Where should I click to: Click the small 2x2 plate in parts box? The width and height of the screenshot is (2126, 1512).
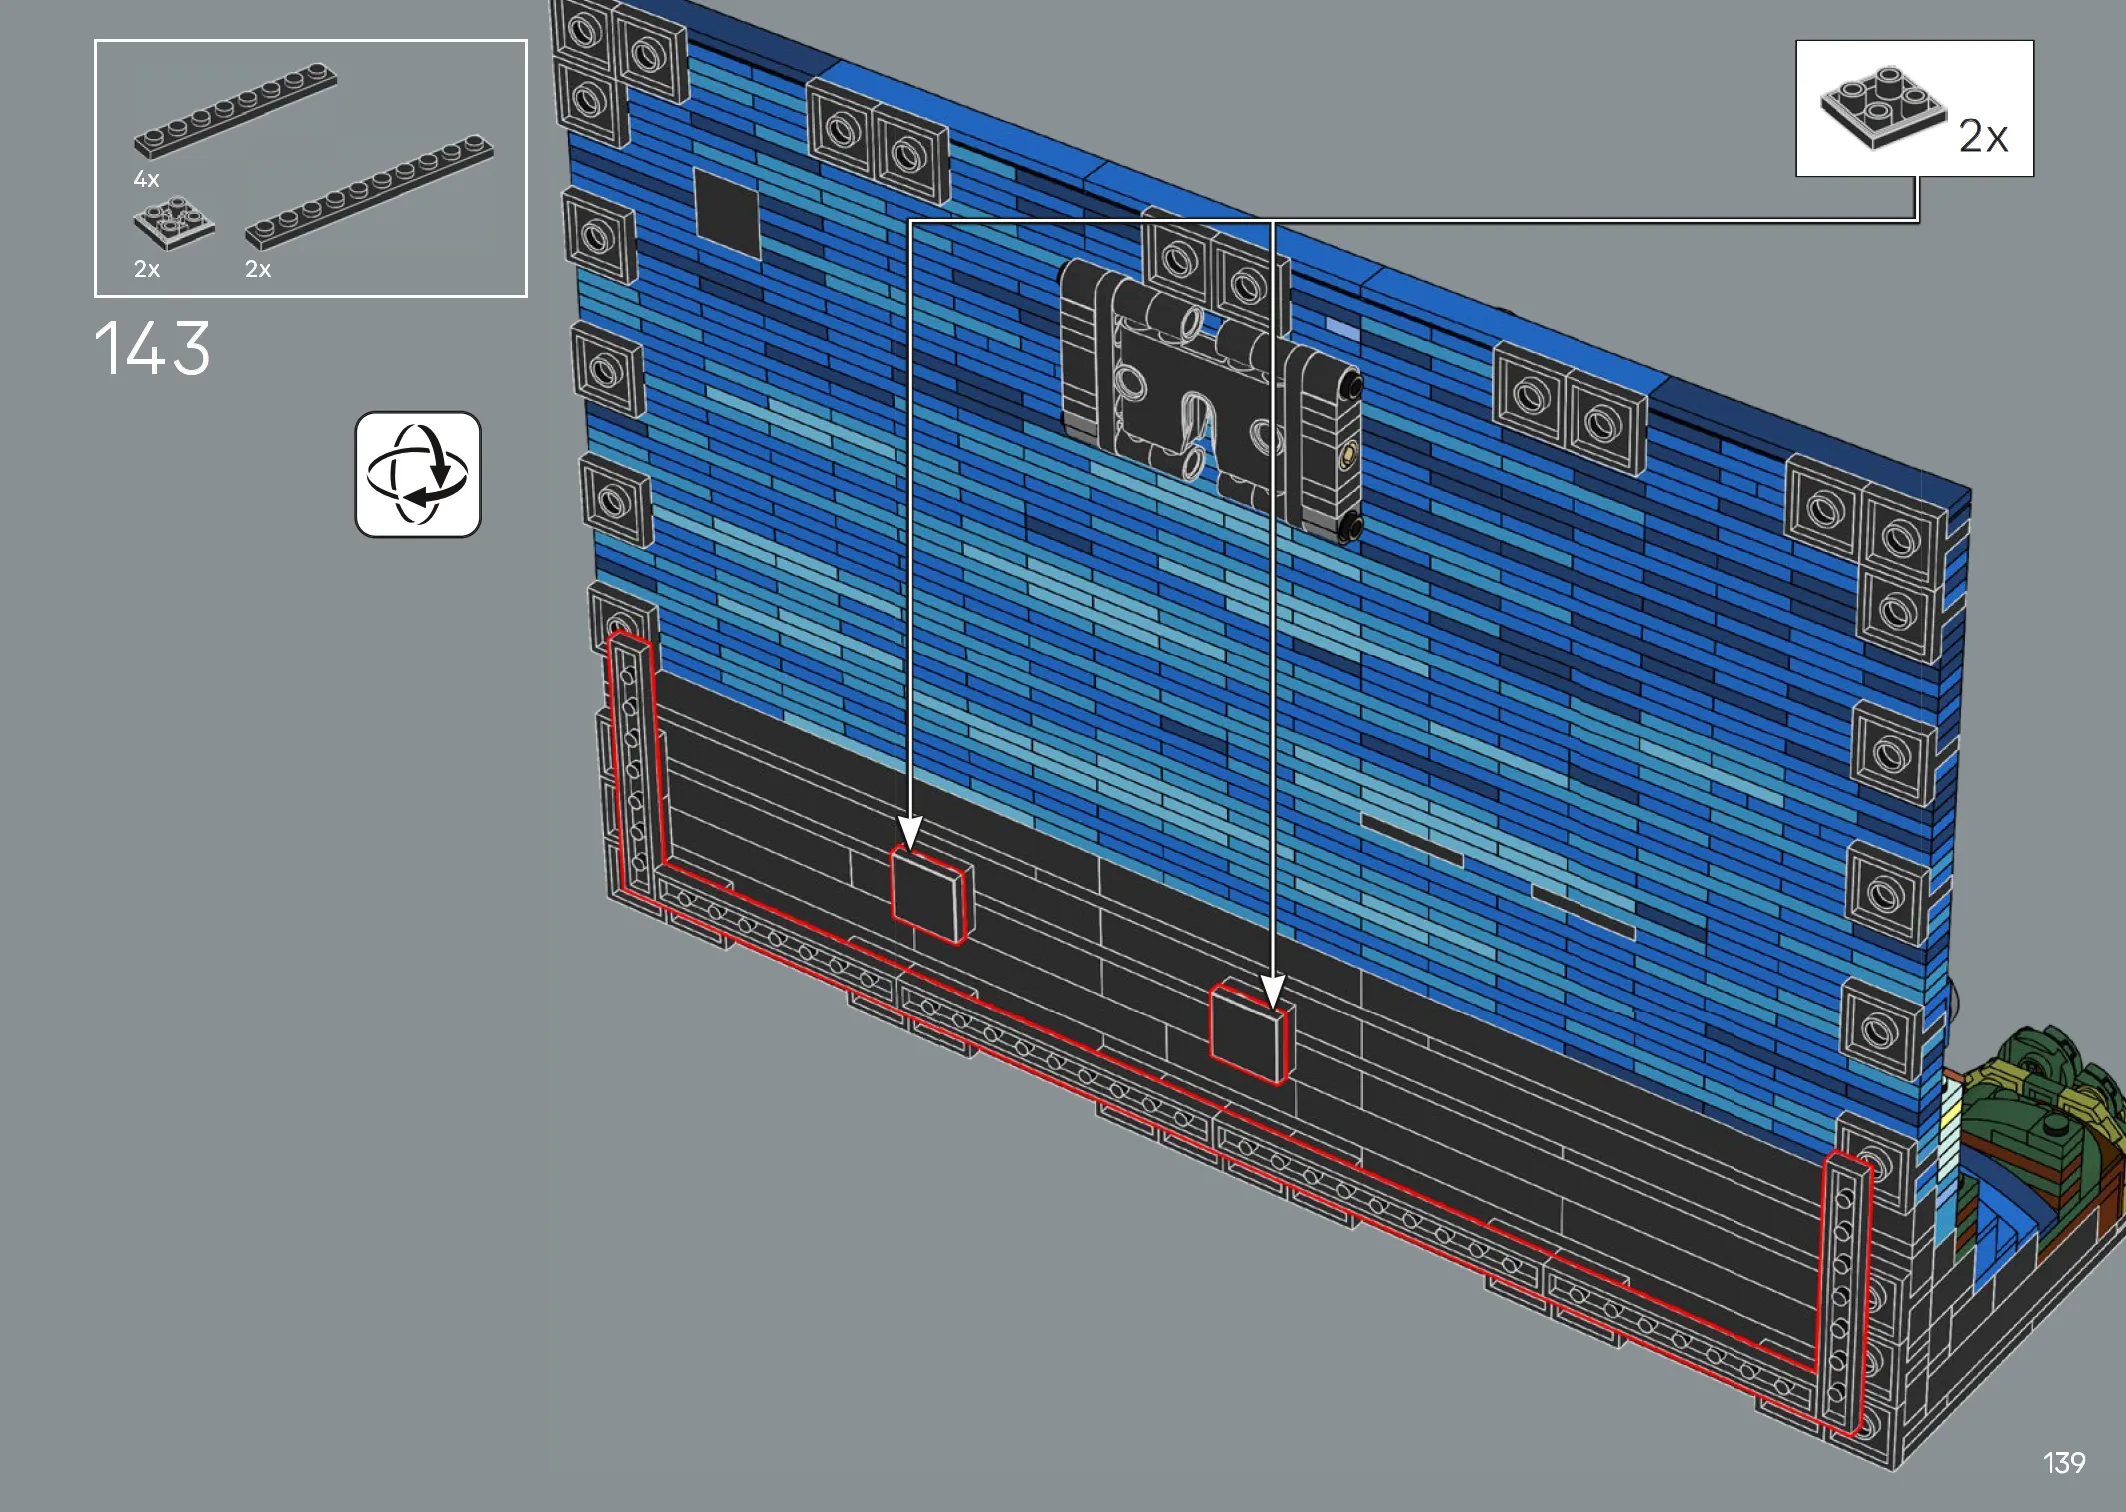[173, 222]
